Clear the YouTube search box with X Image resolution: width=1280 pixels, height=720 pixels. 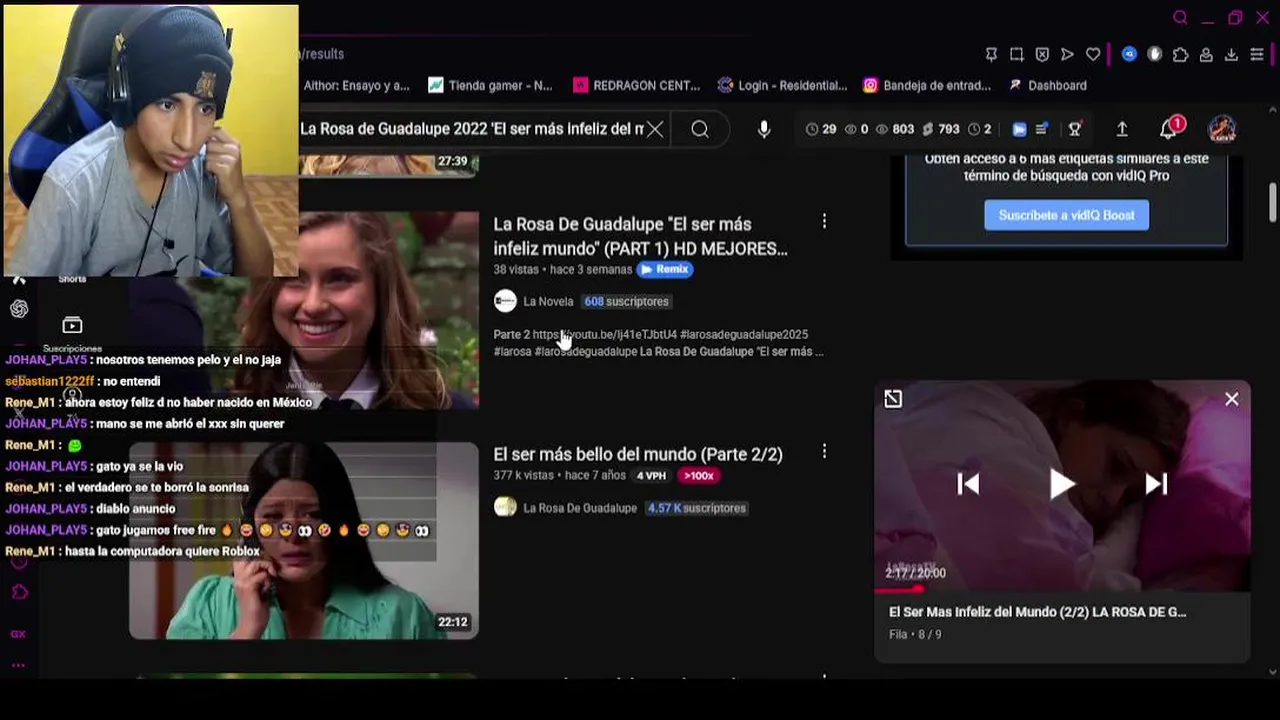coord(654,129)
